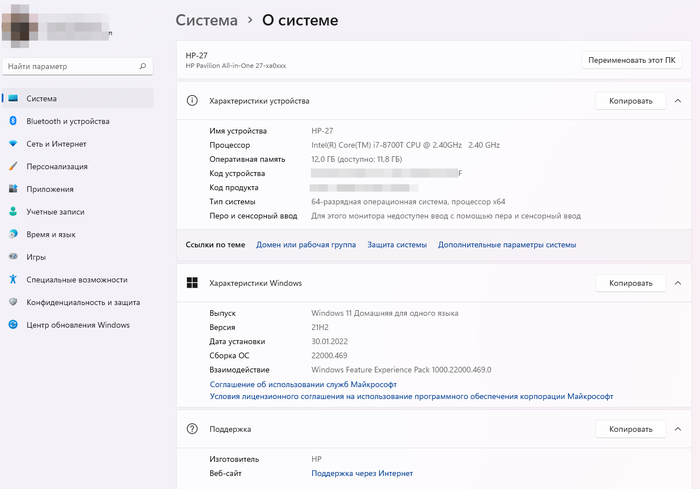The height and width of the screenshot is (489, 700).
Task: Click the Windows logo icon
Action: pos(192,283)
